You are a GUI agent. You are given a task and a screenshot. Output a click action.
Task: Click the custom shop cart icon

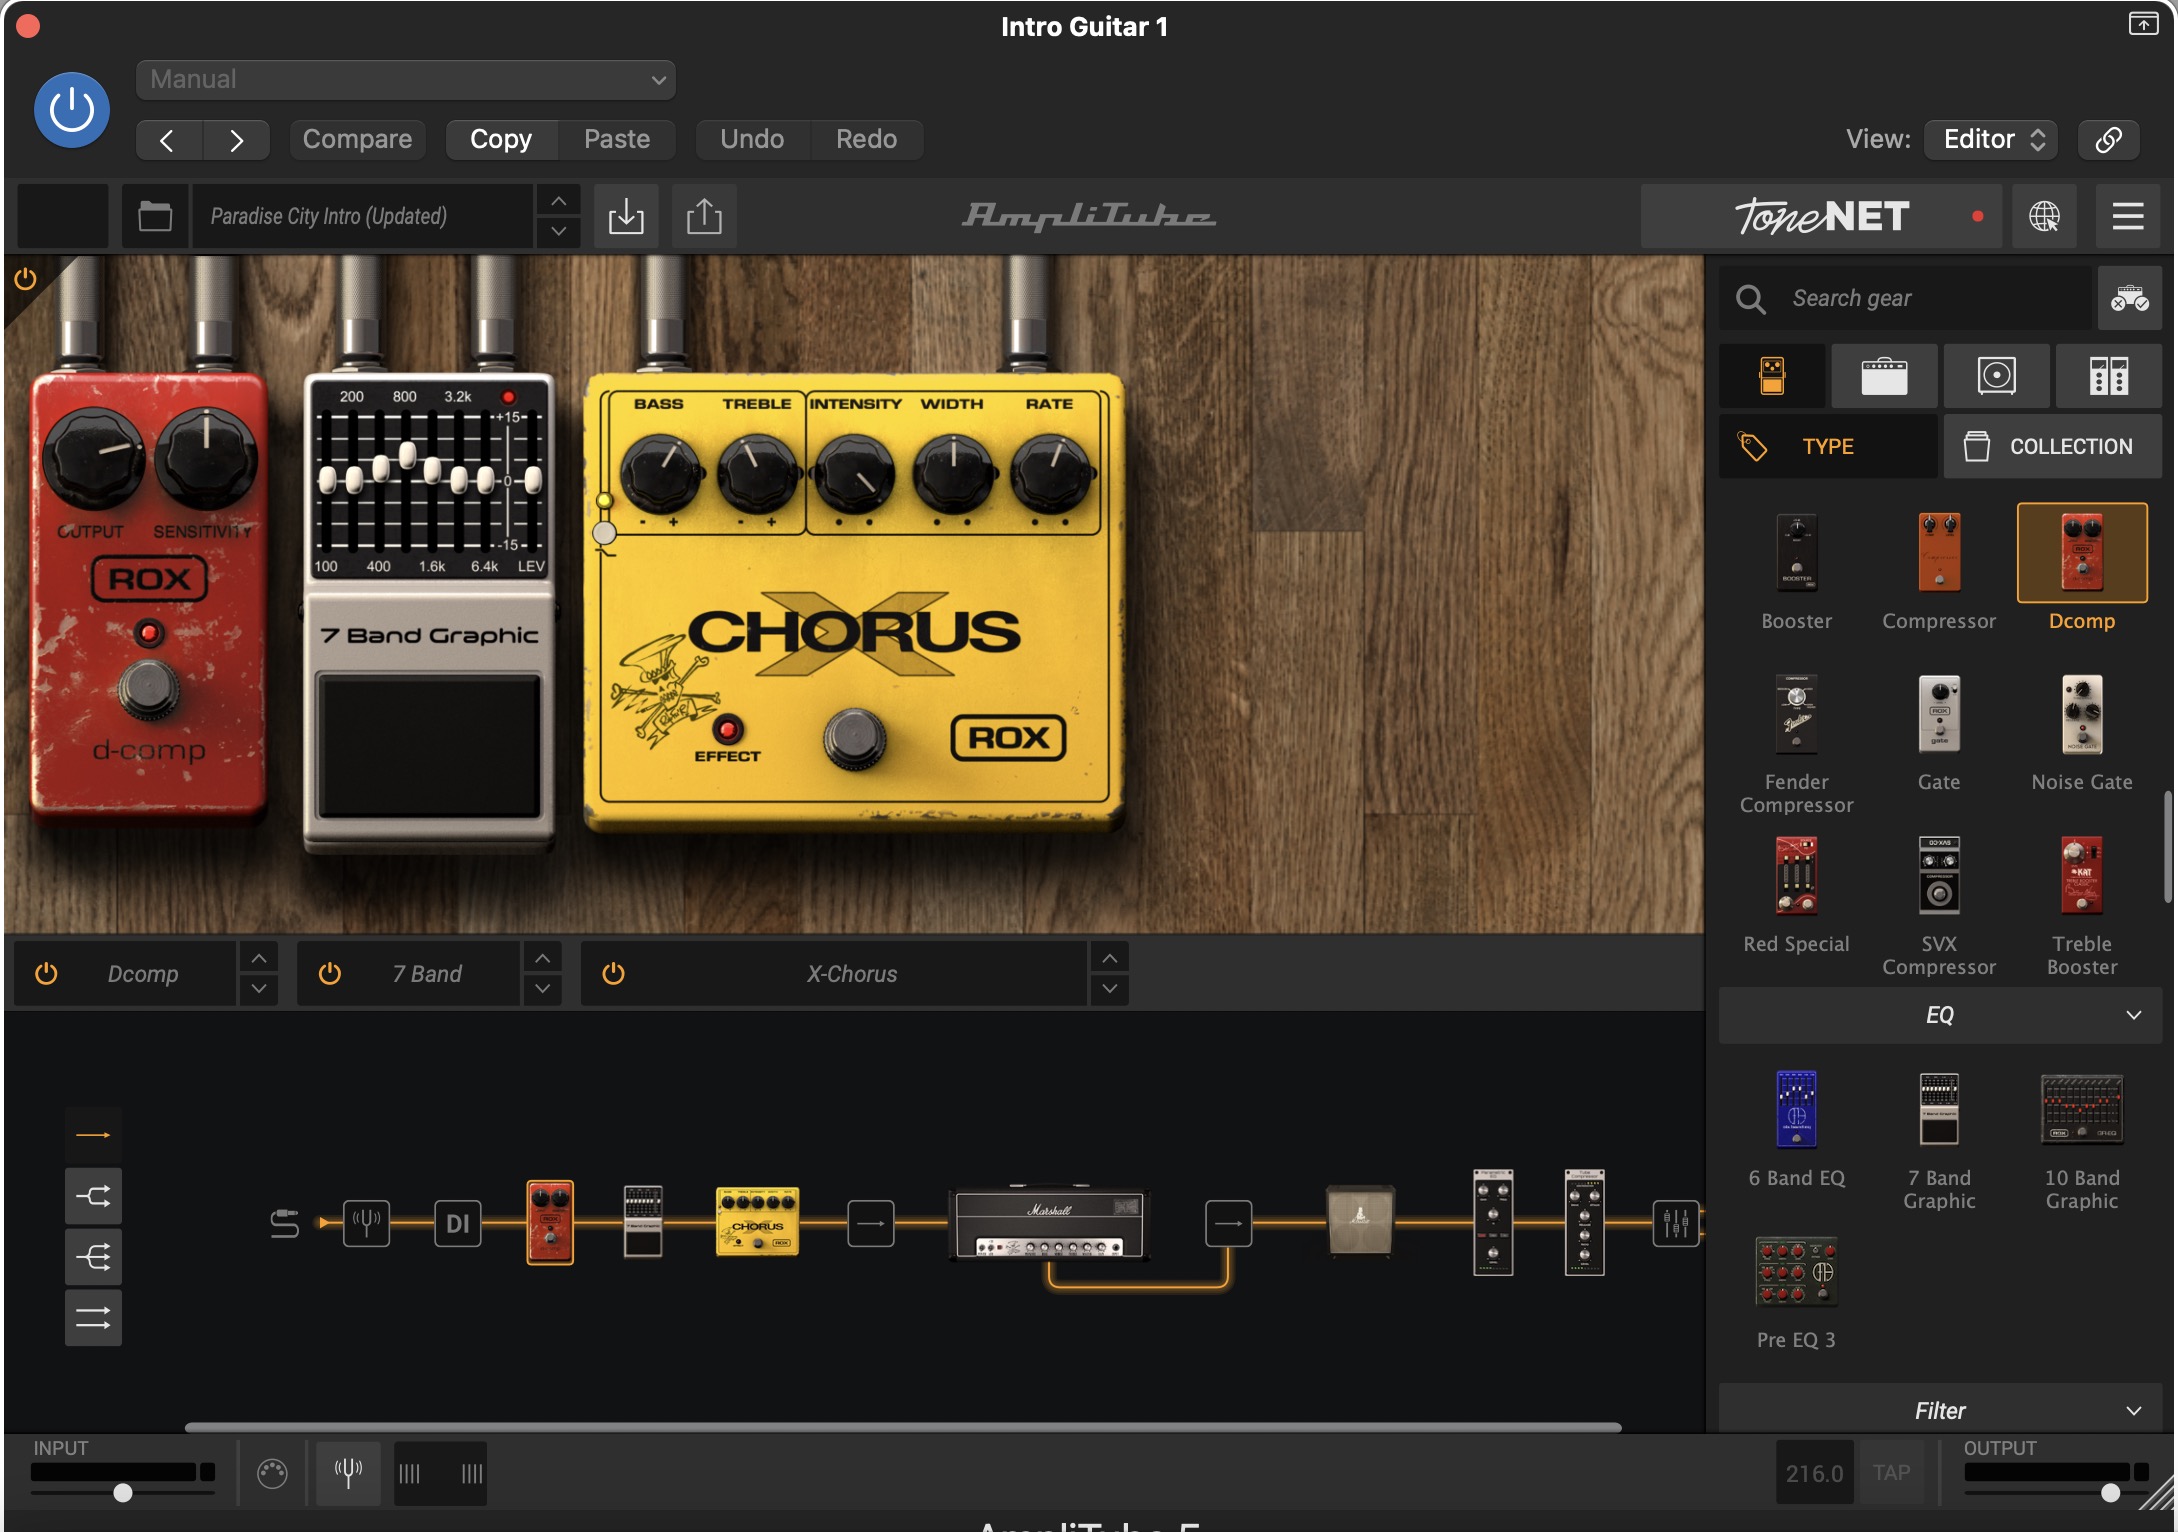(2129, 298)
